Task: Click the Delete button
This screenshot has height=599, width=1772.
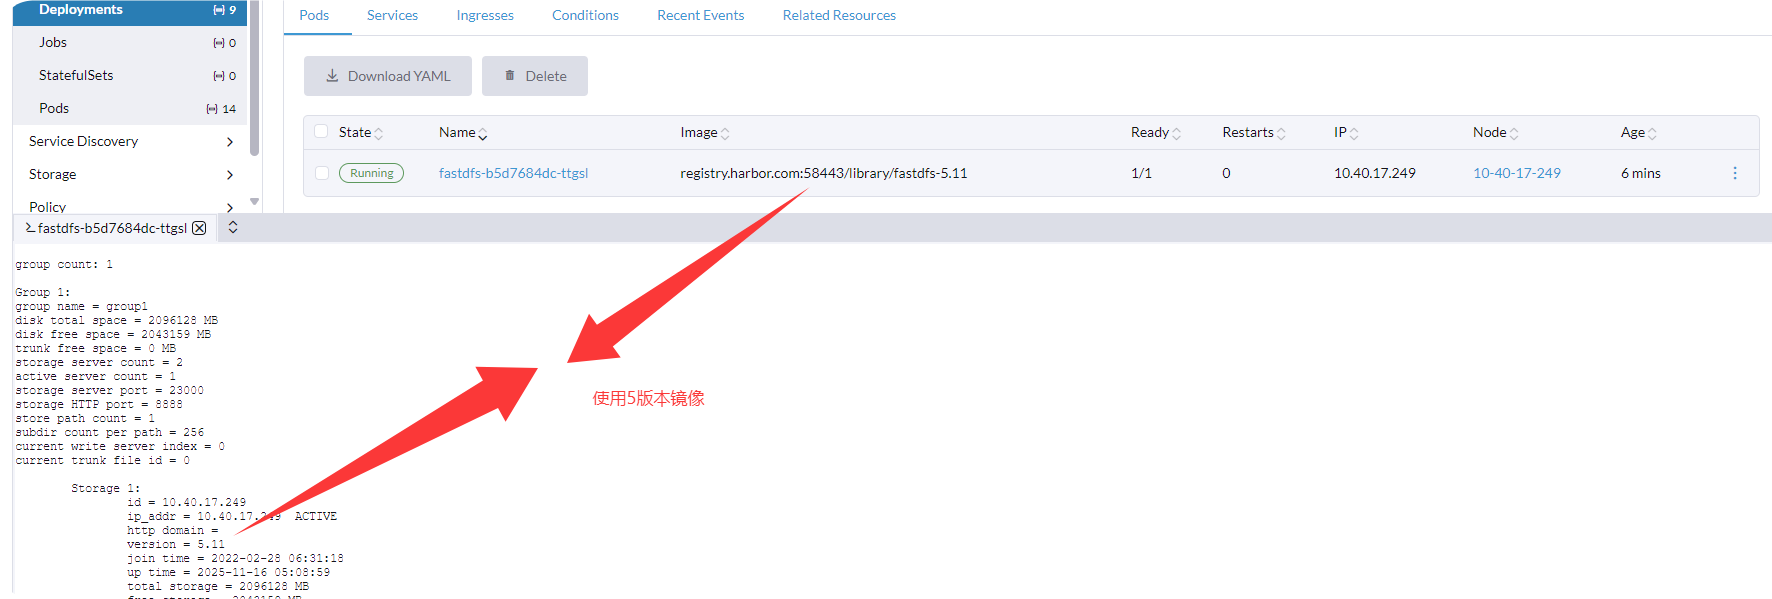Action: tap(535, 76)
